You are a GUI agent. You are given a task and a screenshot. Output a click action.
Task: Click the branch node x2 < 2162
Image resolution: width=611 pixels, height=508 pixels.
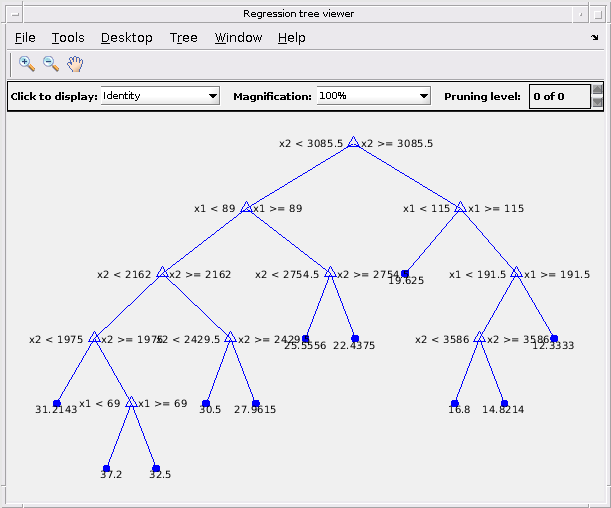[x=162, y=273]
